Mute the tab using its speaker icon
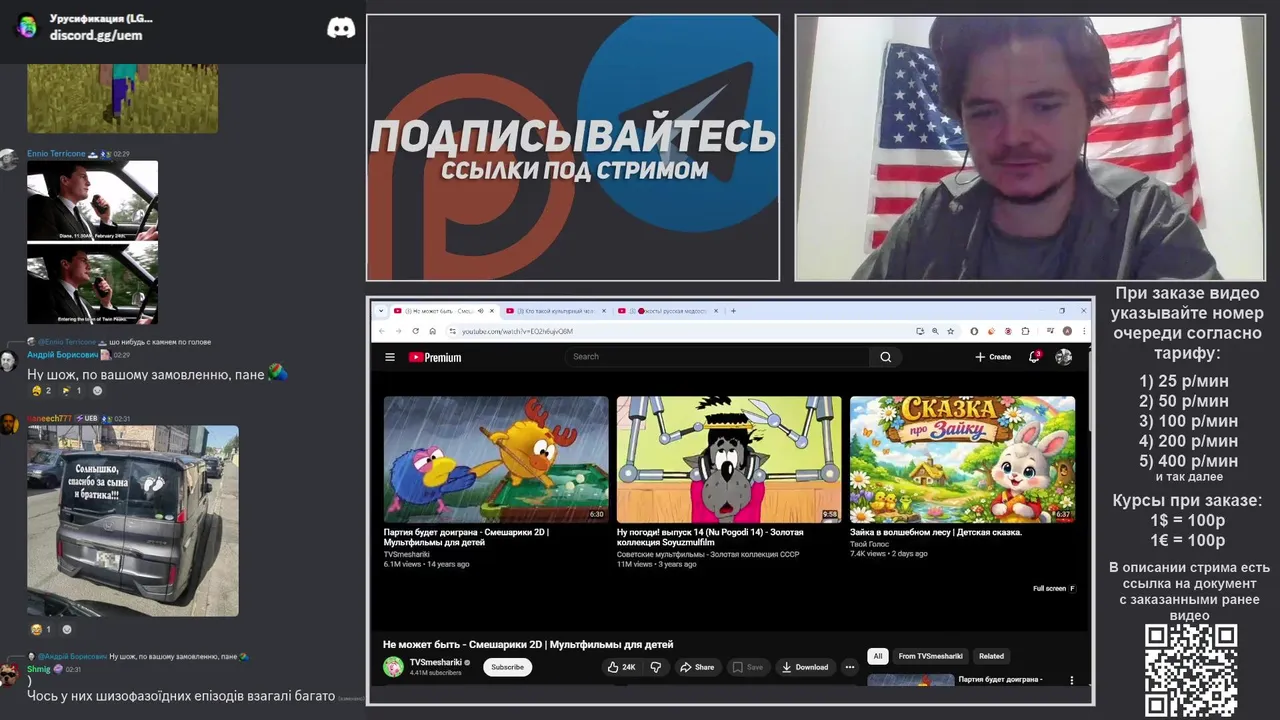 pos(481,311)
